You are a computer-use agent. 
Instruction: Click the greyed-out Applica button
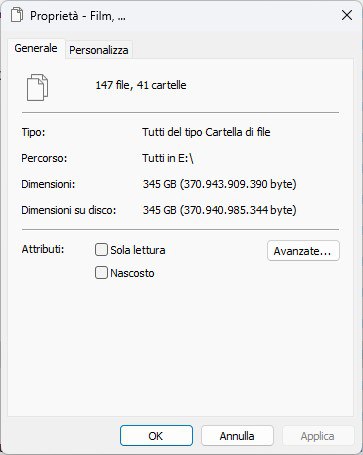[x=318, y=436]
